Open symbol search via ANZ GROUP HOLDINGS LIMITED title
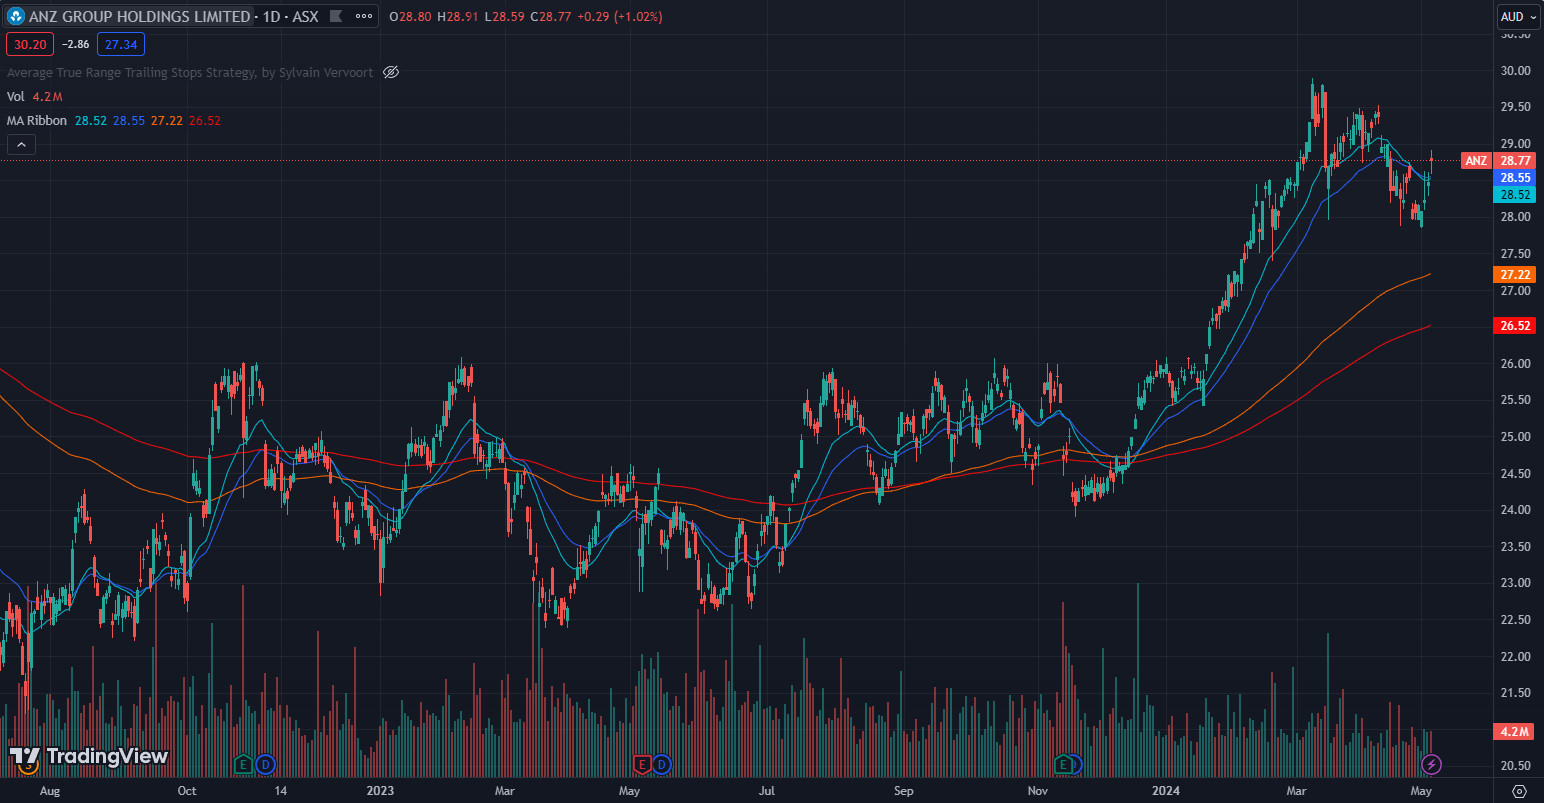This screenshot has height=803, width=1544. [x=139, y=16]
